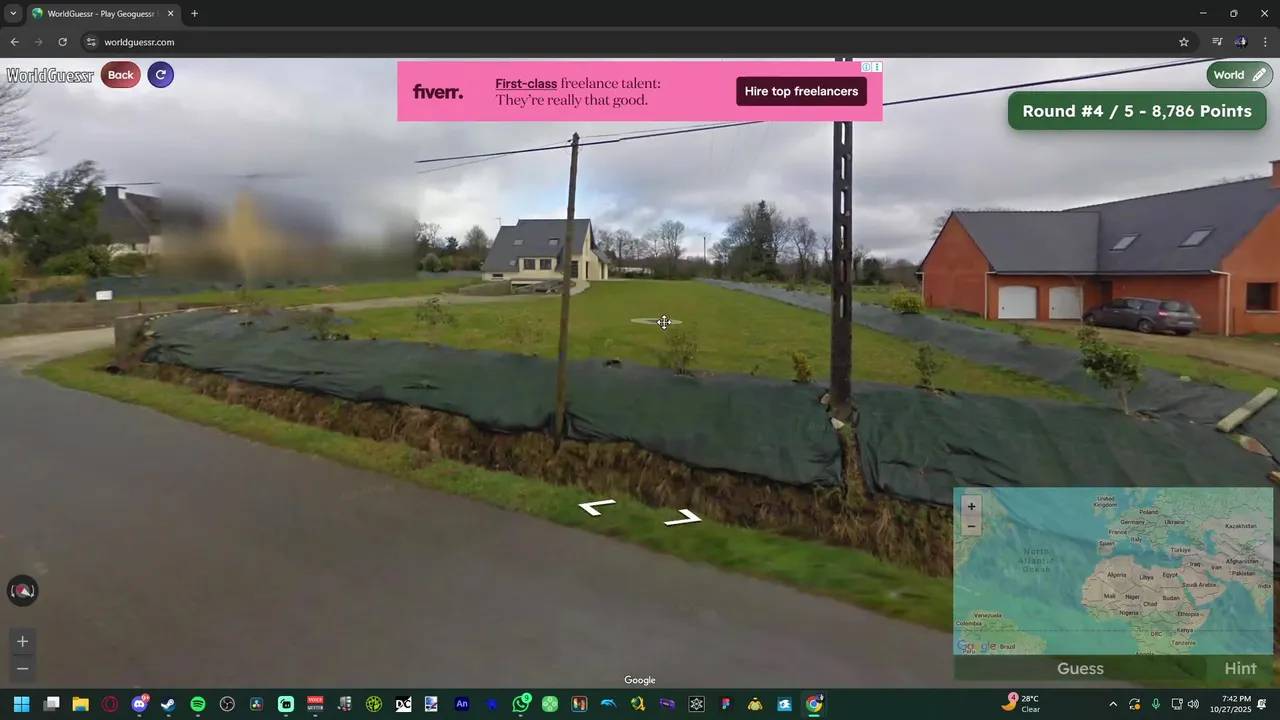Bookmark this page with the star icon

(1184, 42)
